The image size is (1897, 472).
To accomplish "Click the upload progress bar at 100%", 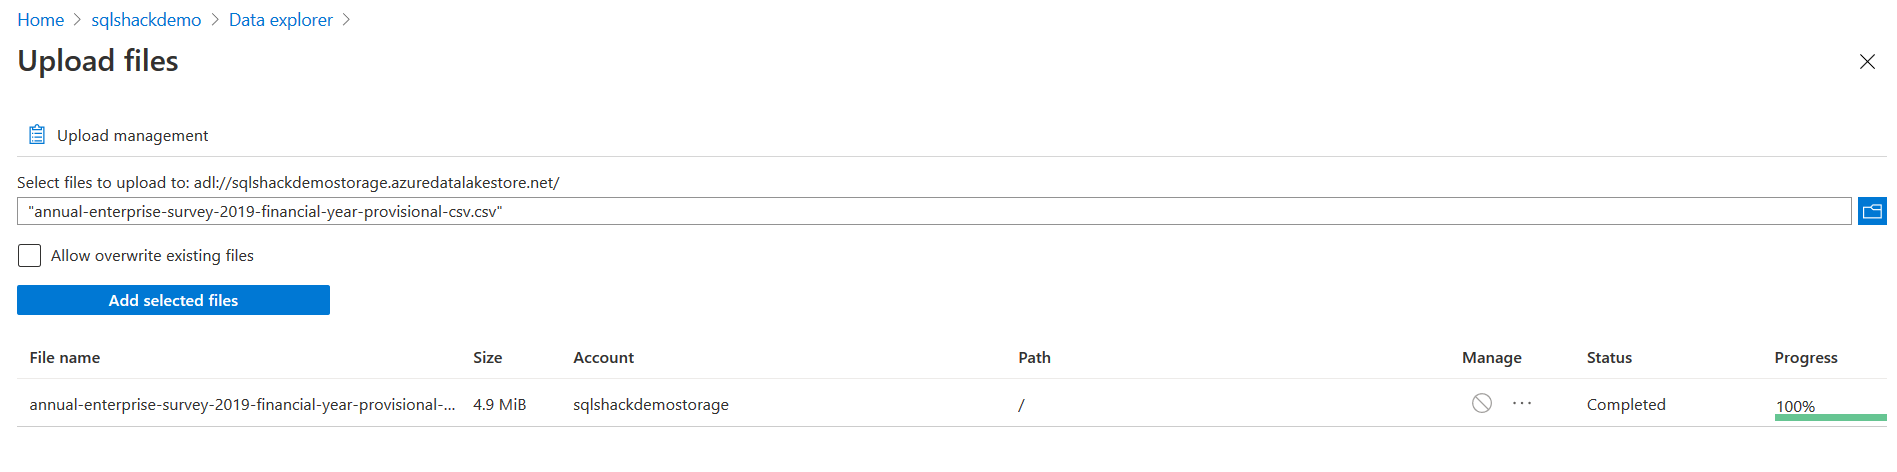I will coord(1829,416).
